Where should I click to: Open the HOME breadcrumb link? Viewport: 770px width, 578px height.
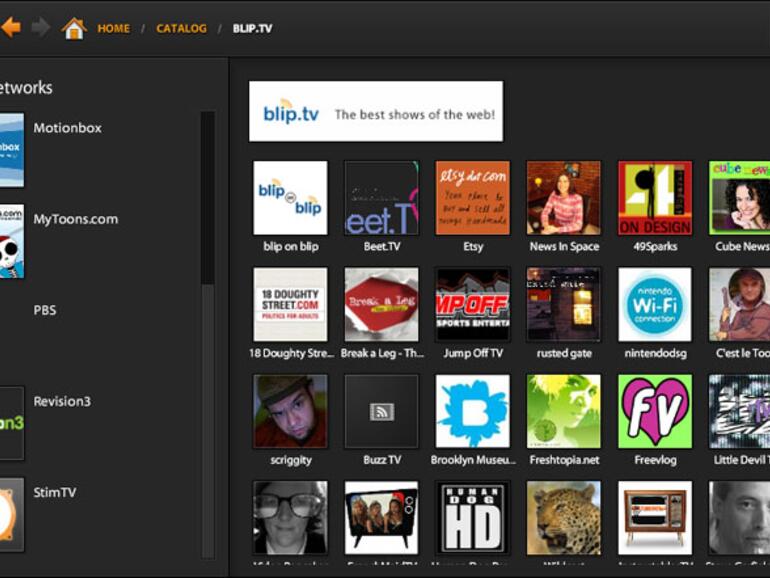click(113, 28)
